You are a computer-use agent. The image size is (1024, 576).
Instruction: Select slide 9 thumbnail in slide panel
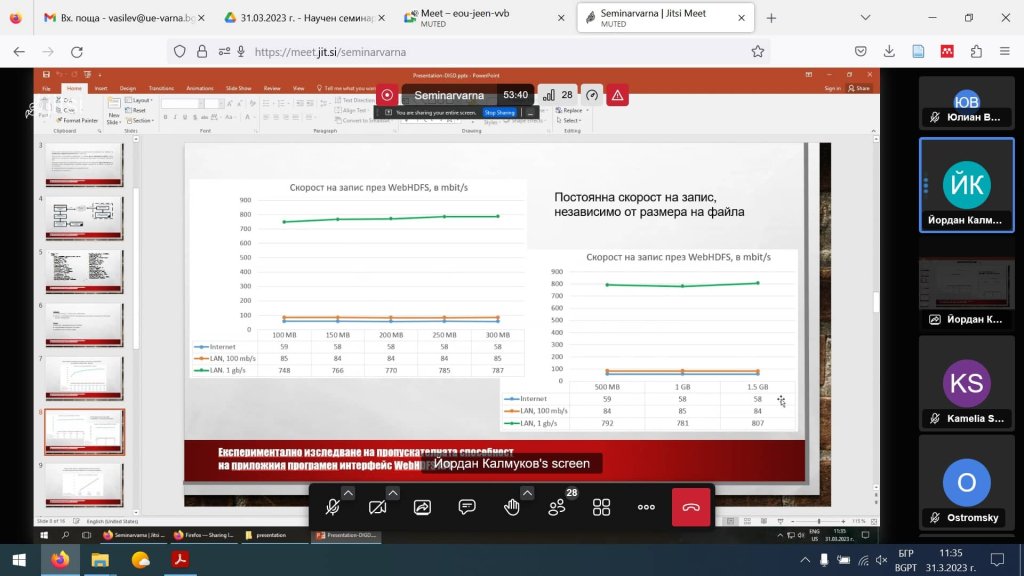pos(84,485)
